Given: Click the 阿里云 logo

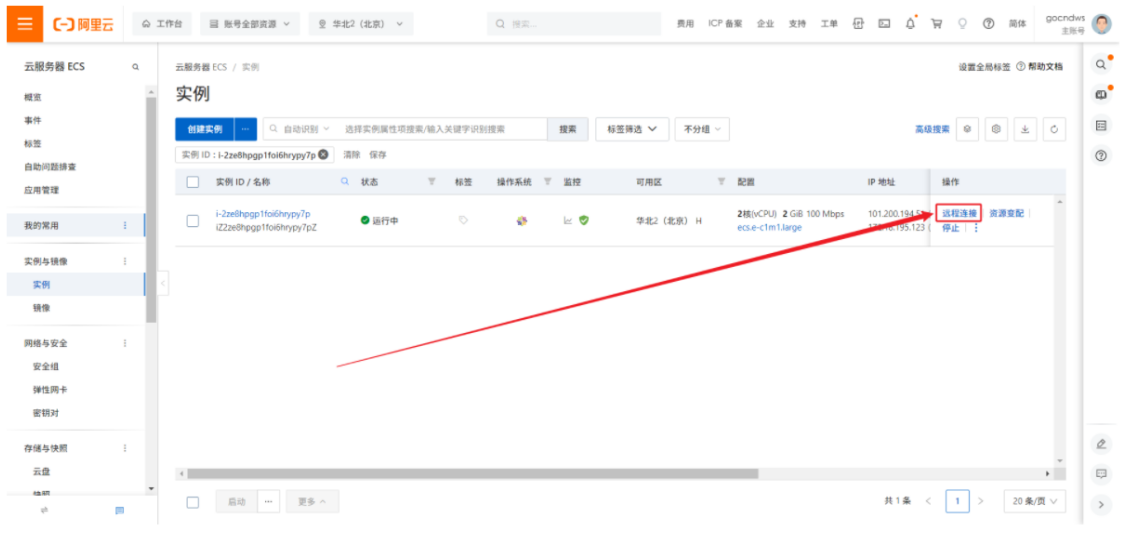Looking at the screenshot, I should point(84,24).
